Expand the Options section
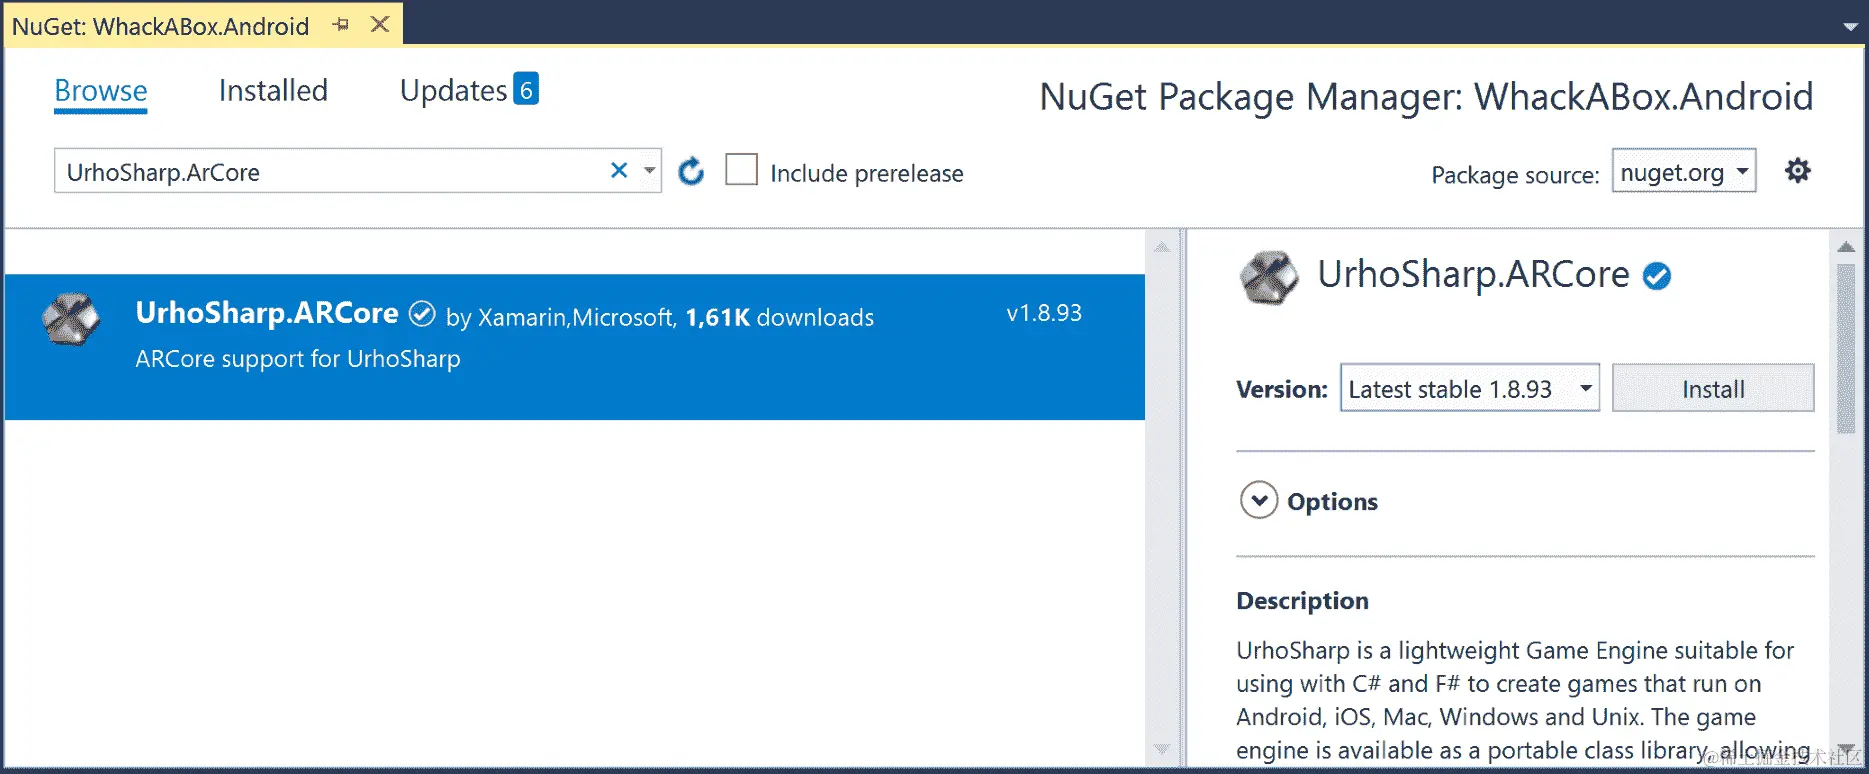Viewport: 1869px width, 774px height. (1259, 500)
